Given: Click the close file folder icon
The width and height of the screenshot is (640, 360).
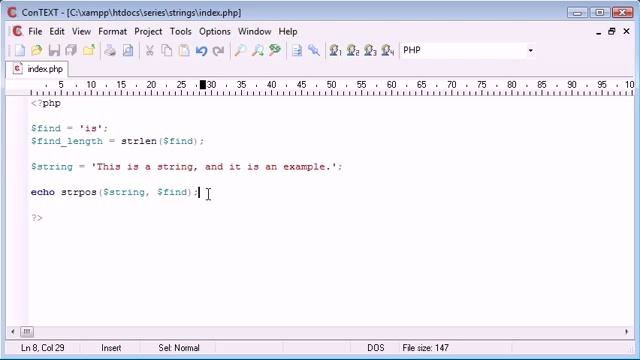Looking at the screenshot, I should coord(89,50).
